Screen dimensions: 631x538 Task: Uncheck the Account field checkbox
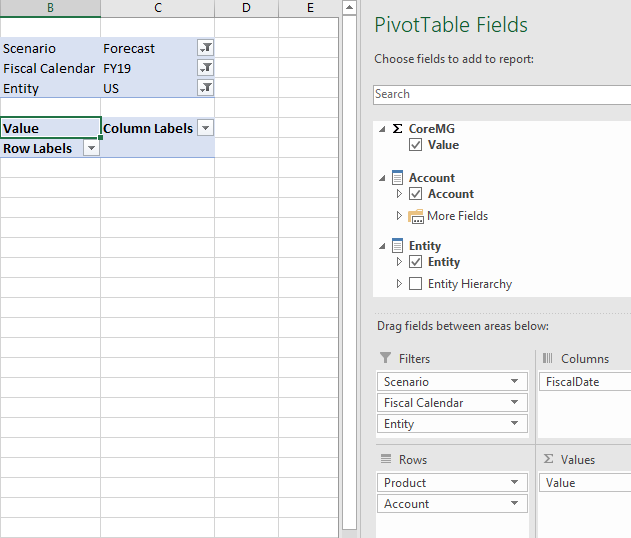(x=415, y=194)
